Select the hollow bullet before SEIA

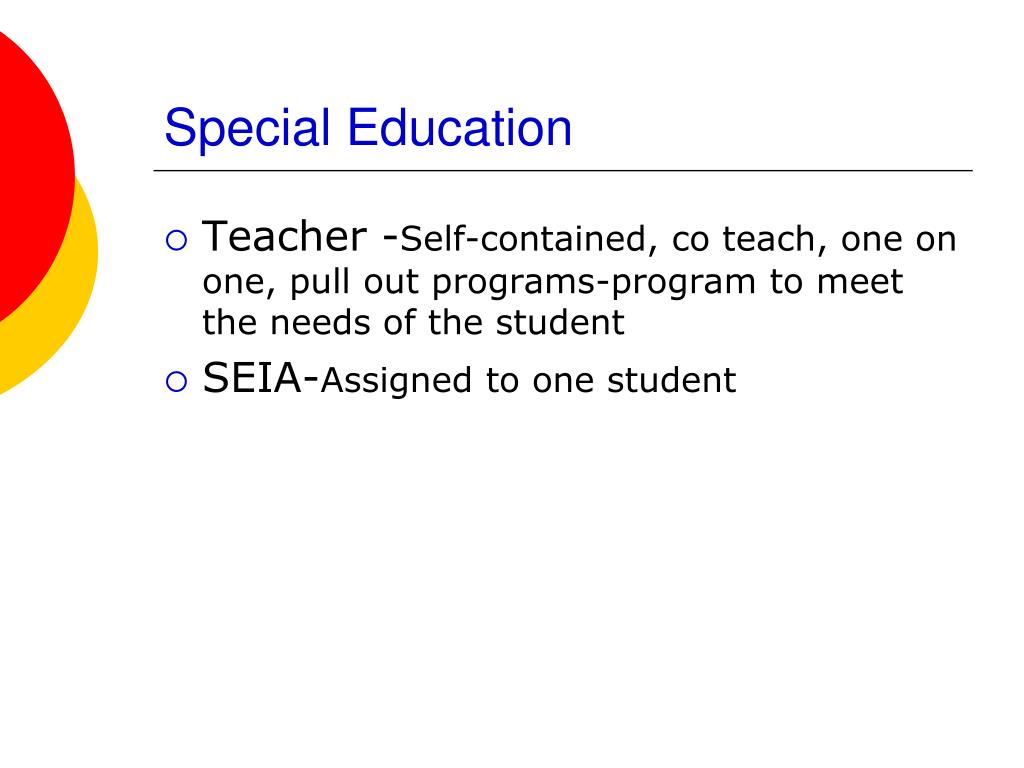pos(176,381)
